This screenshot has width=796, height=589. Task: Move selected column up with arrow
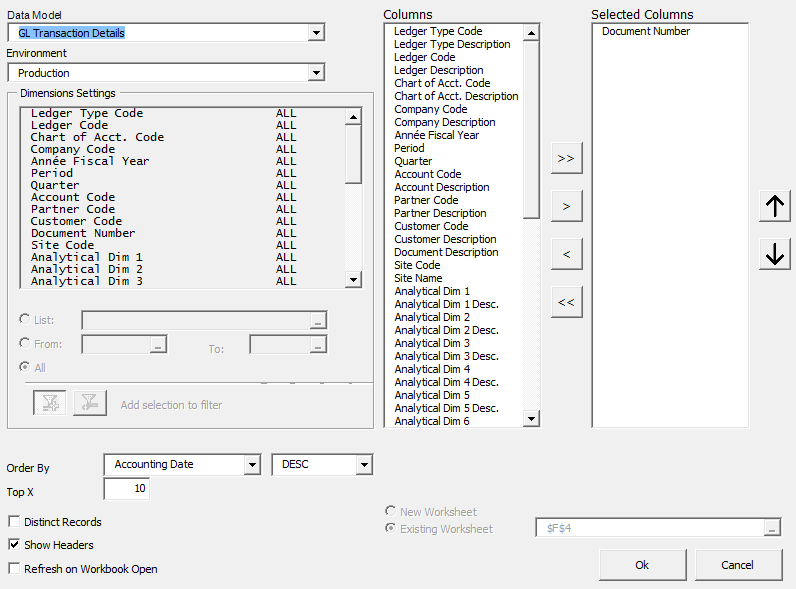(774, 207)
